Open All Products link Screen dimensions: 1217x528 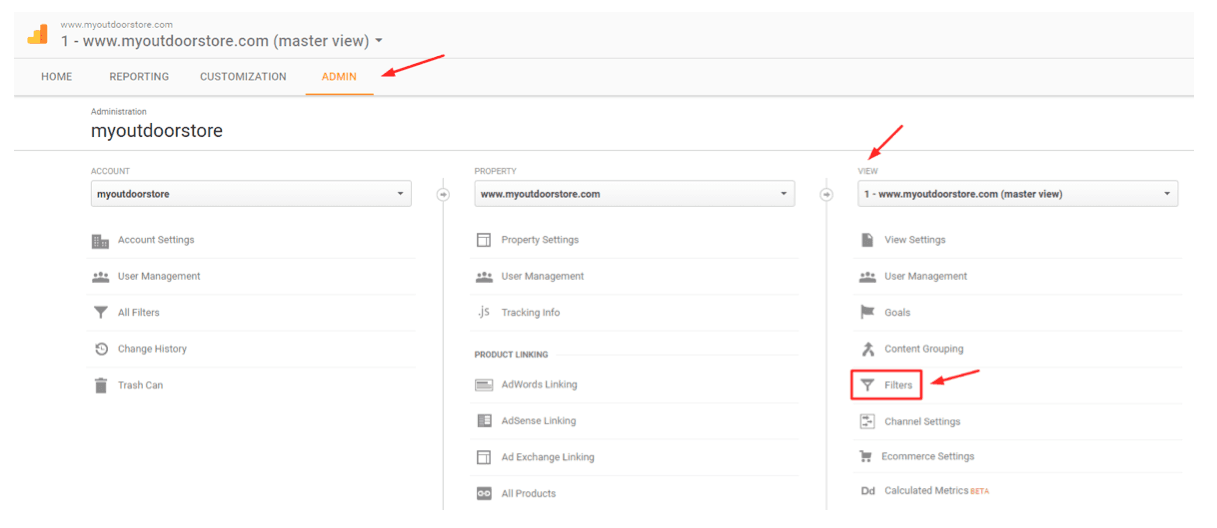pos(529,494)
